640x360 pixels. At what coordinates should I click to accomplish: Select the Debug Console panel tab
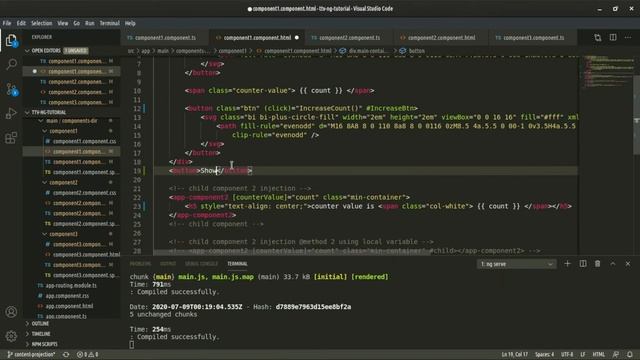tap(202, 264)
